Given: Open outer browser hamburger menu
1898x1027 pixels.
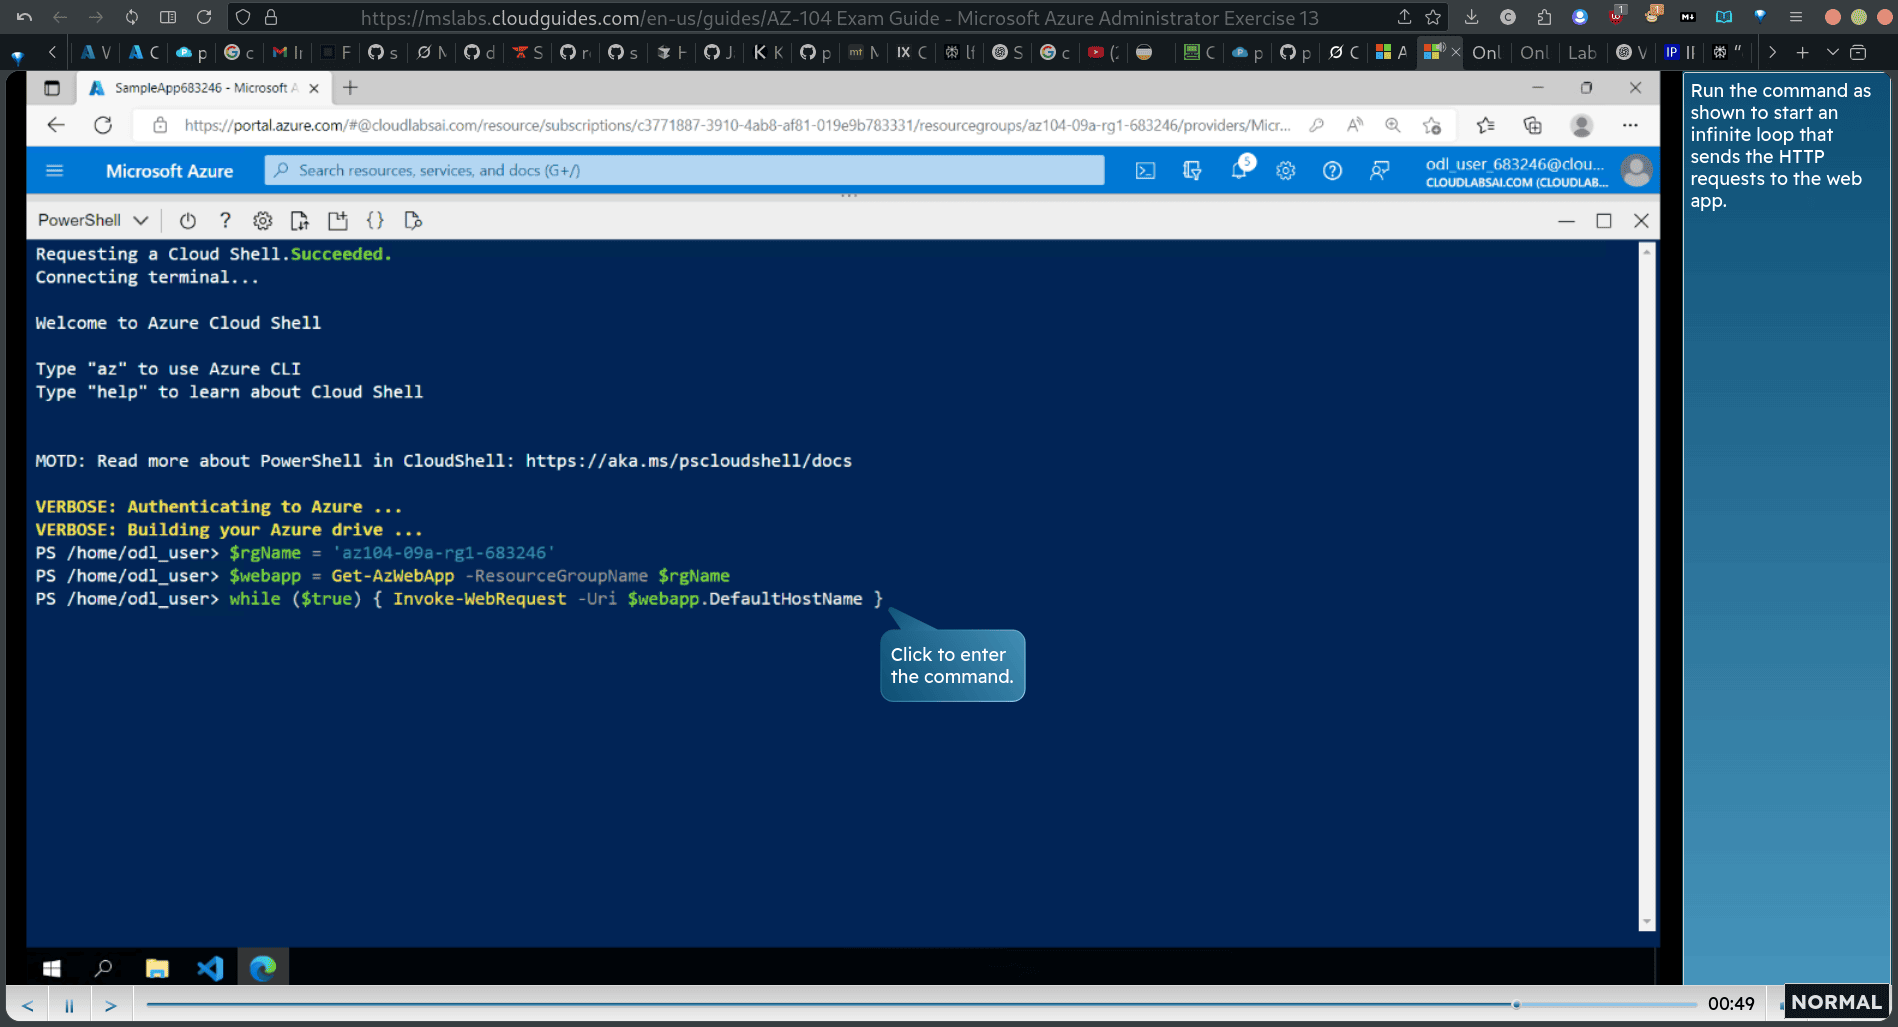Looking at the screenshot, I should (x=1796, y=17).
